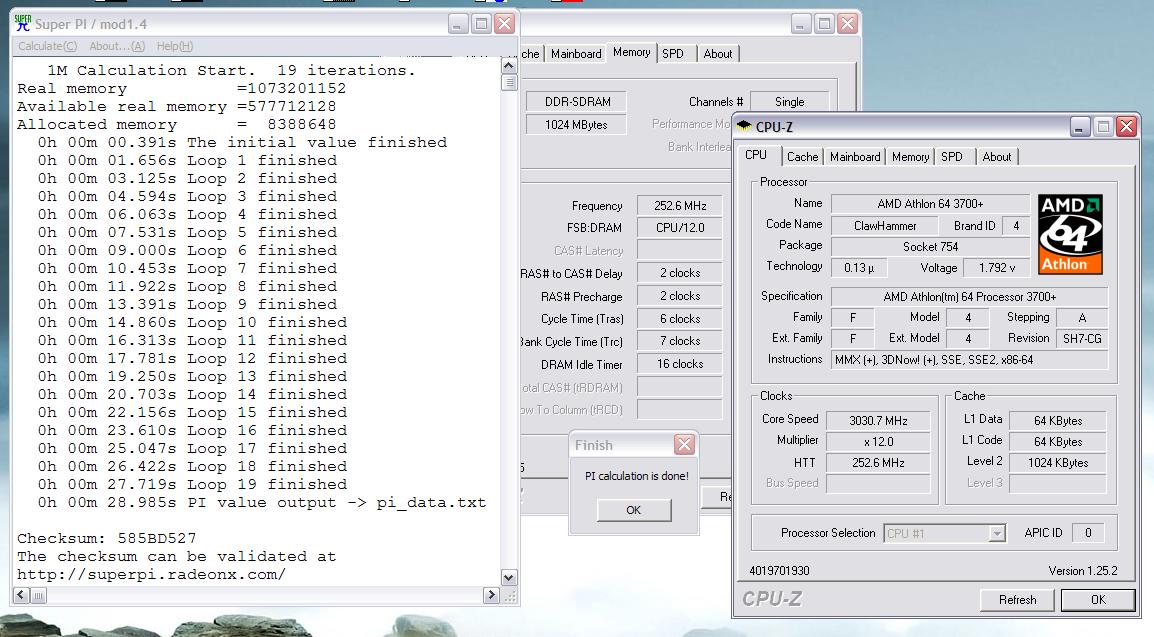This screenshot has width=1154, height=637.
Task: Click the RAS# Precharge 2 clocks value
Action: pos(680,296)
